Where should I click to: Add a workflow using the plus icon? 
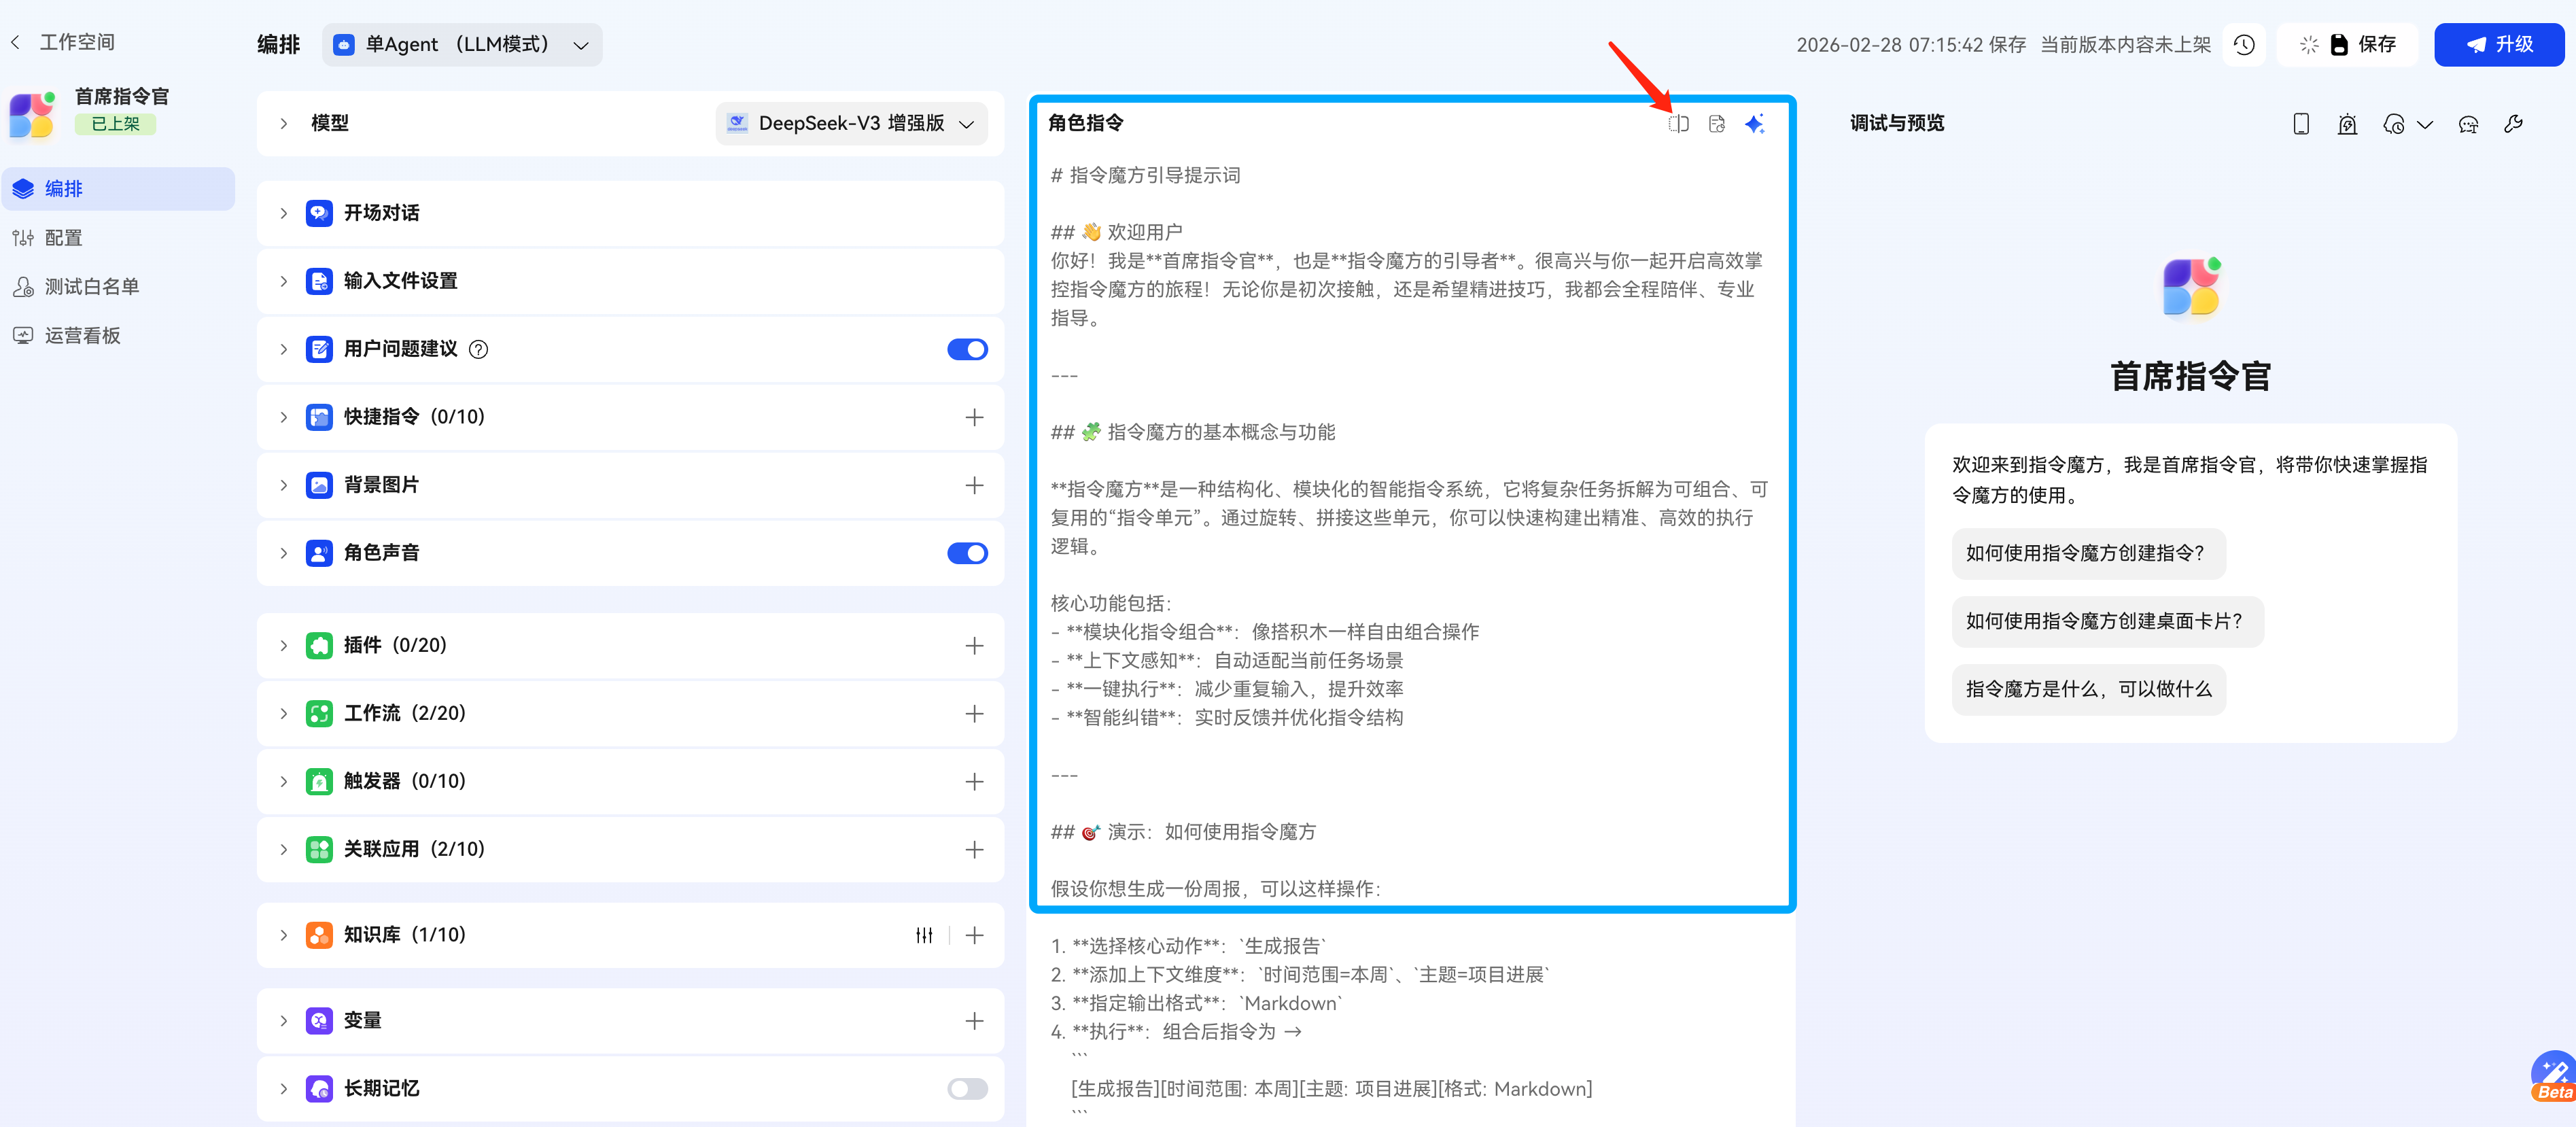(974, 714)
